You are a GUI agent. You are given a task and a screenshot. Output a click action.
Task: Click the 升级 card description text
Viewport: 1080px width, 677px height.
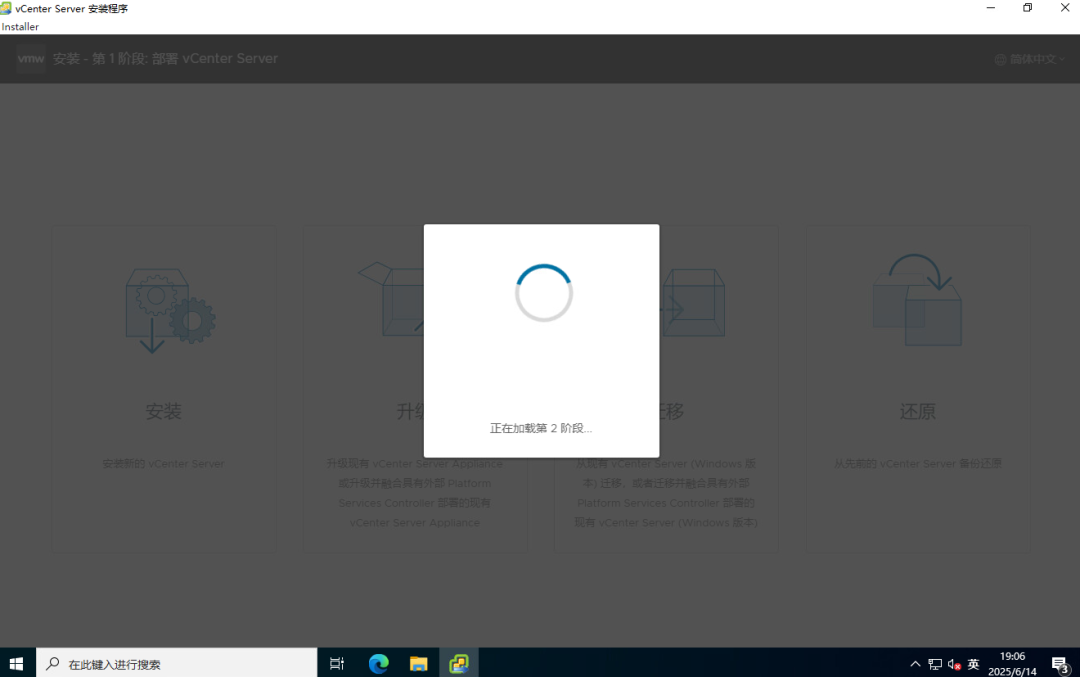[x=415, y=493]
